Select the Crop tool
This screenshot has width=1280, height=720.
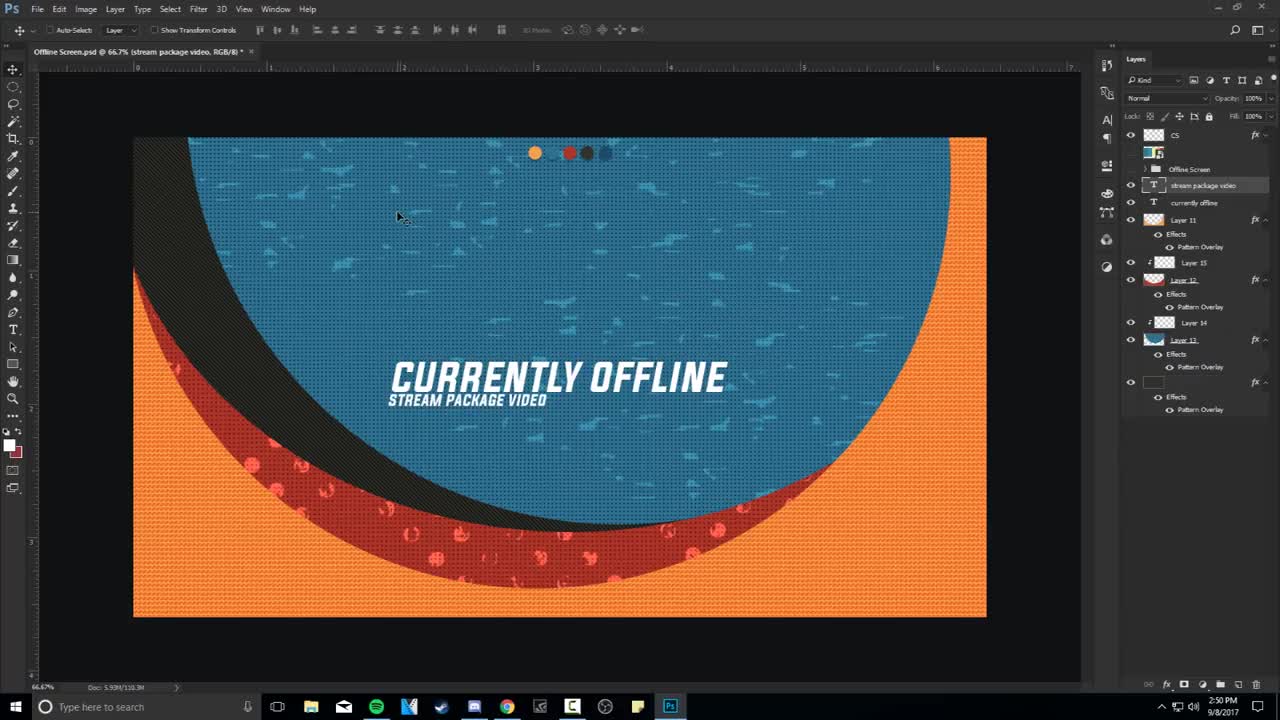click(13, 139)
